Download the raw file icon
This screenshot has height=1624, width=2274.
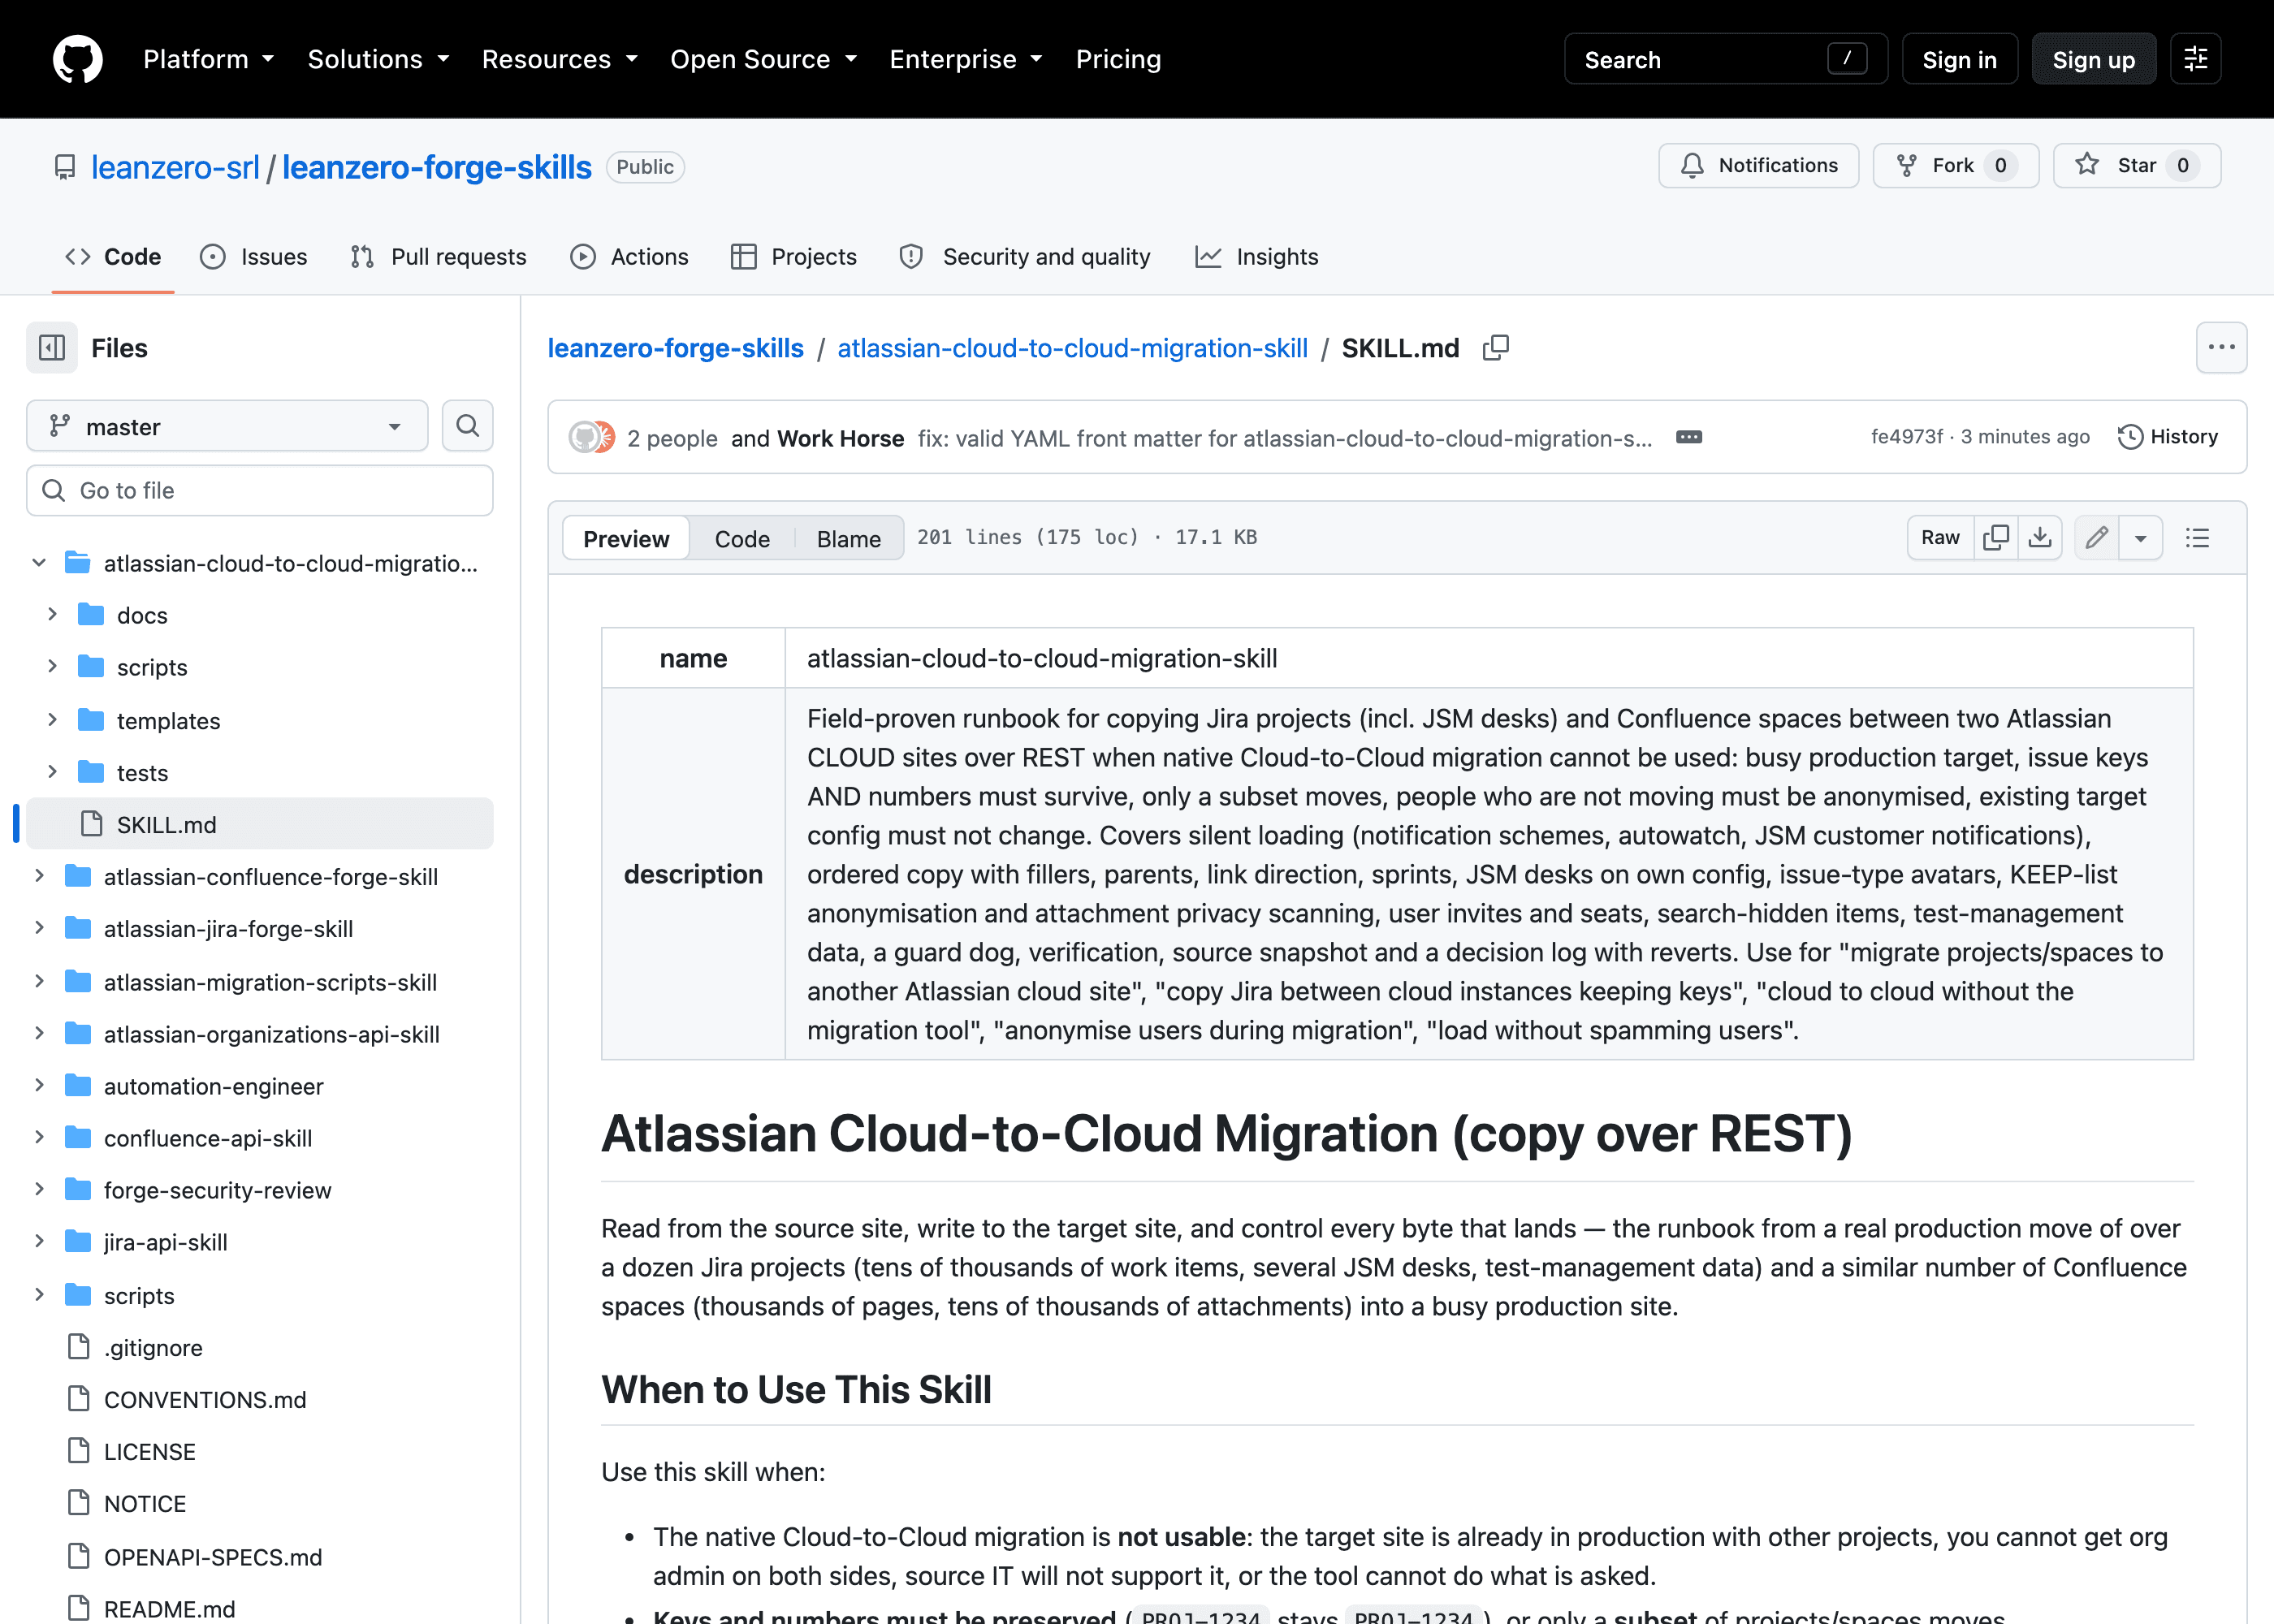coord(2040,538)
